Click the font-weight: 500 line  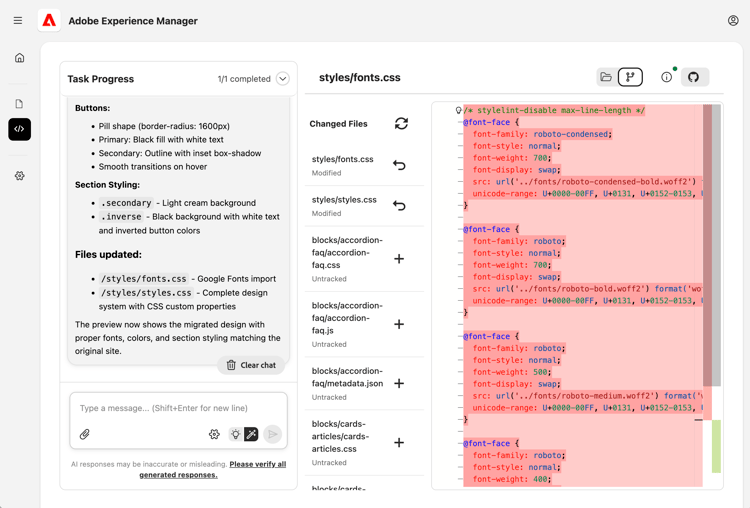point(512,372)
